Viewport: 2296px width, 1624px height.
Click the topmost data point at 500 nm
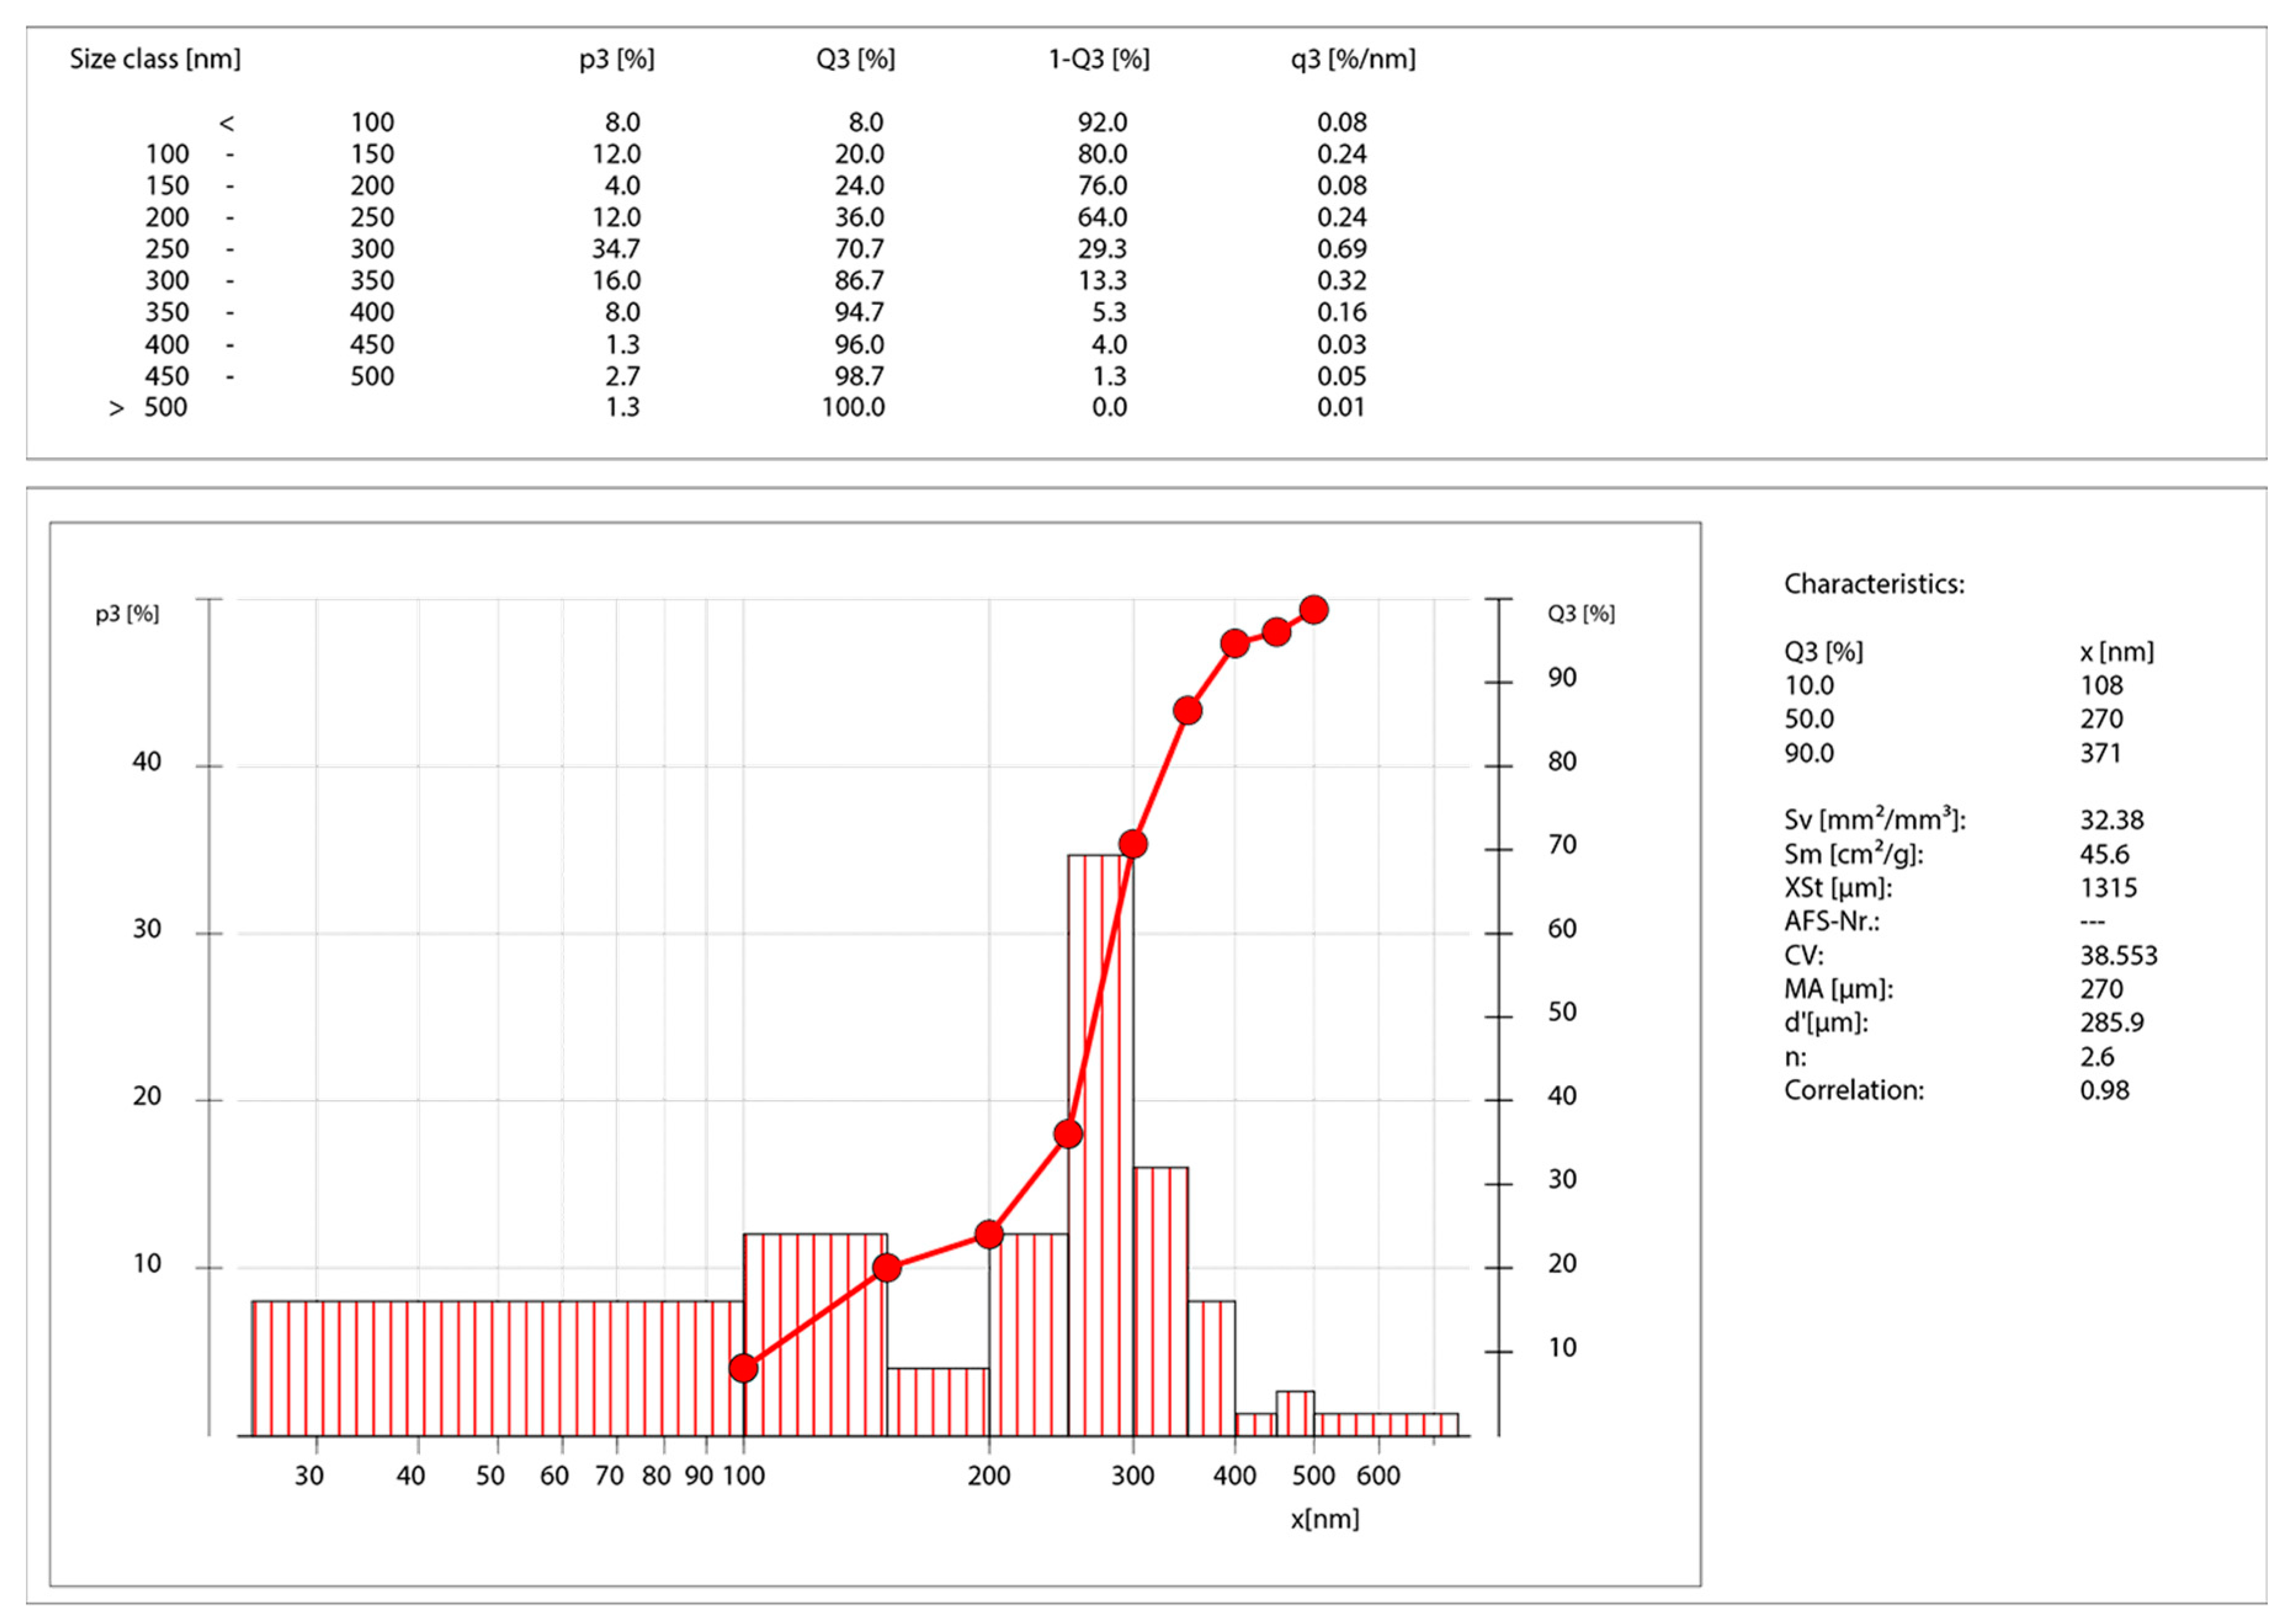[1314, 610]
